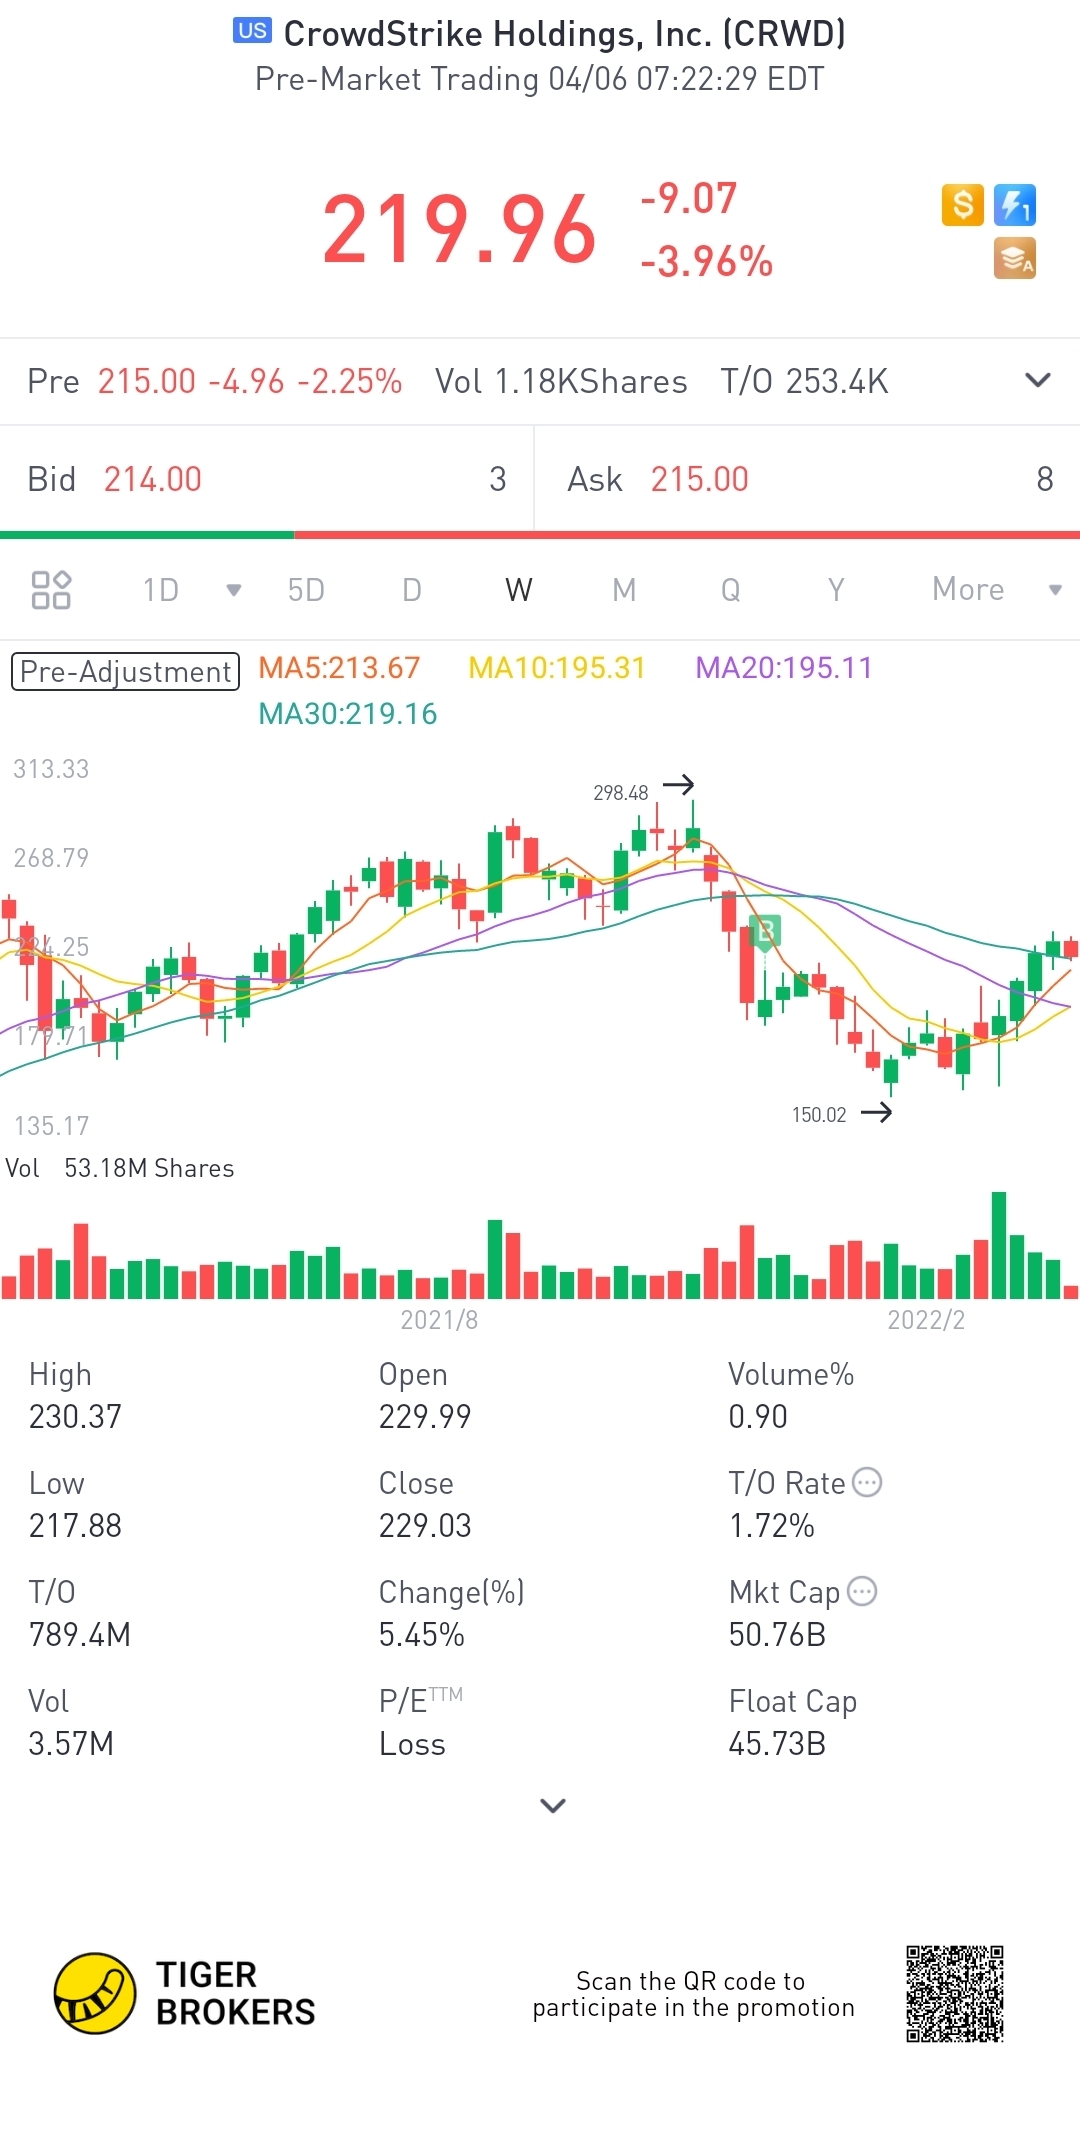Screen dimensions: 1080x2145
Task: Tap the Float Cap 45.73B statistic
Action: click(793, 1723)
